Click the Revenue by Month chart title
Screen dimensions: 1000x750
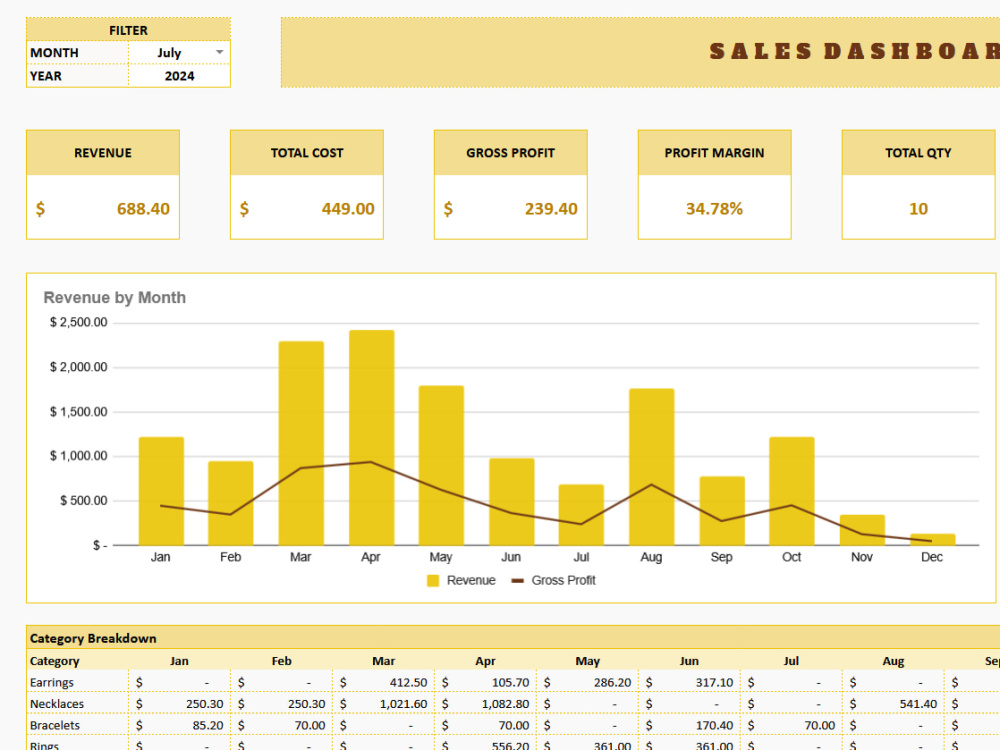(x=115, y=298)
